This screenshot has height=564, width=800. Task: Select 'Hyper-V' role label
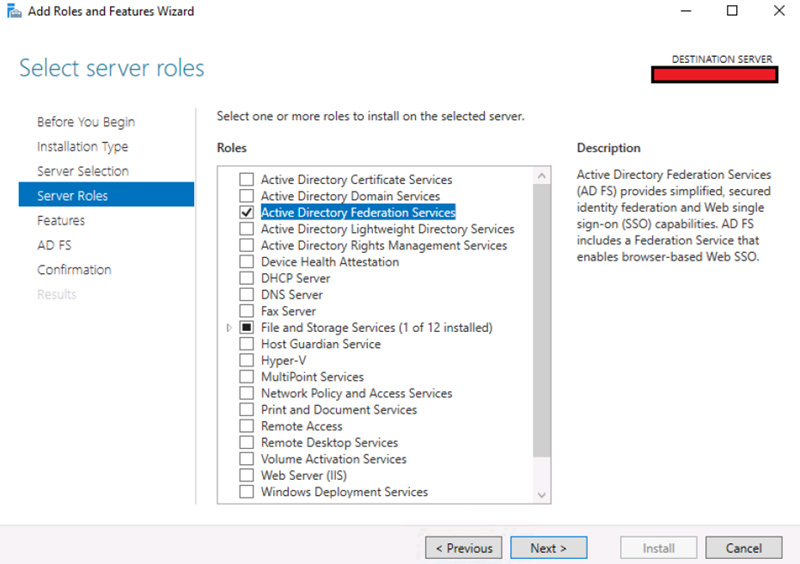284,360
